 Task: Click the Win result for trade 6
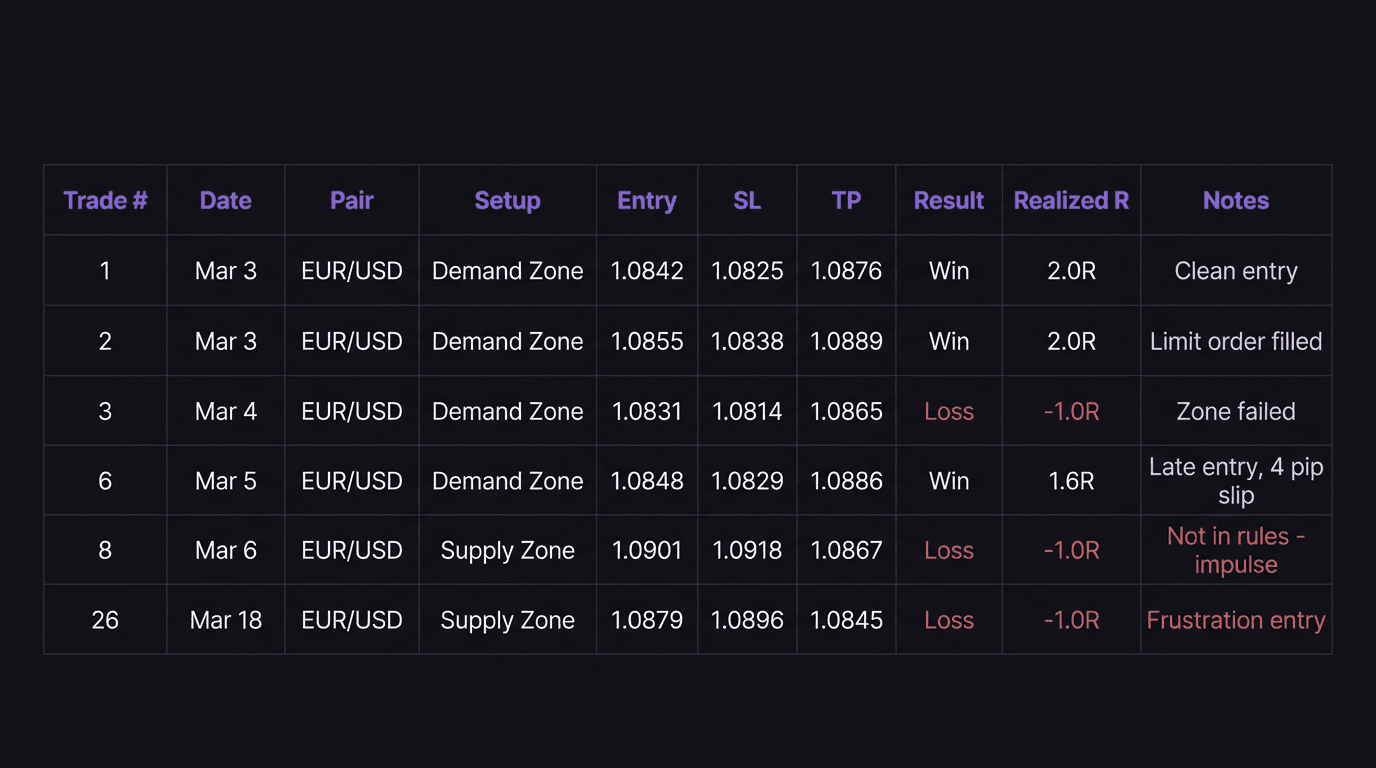coord(948,480)
